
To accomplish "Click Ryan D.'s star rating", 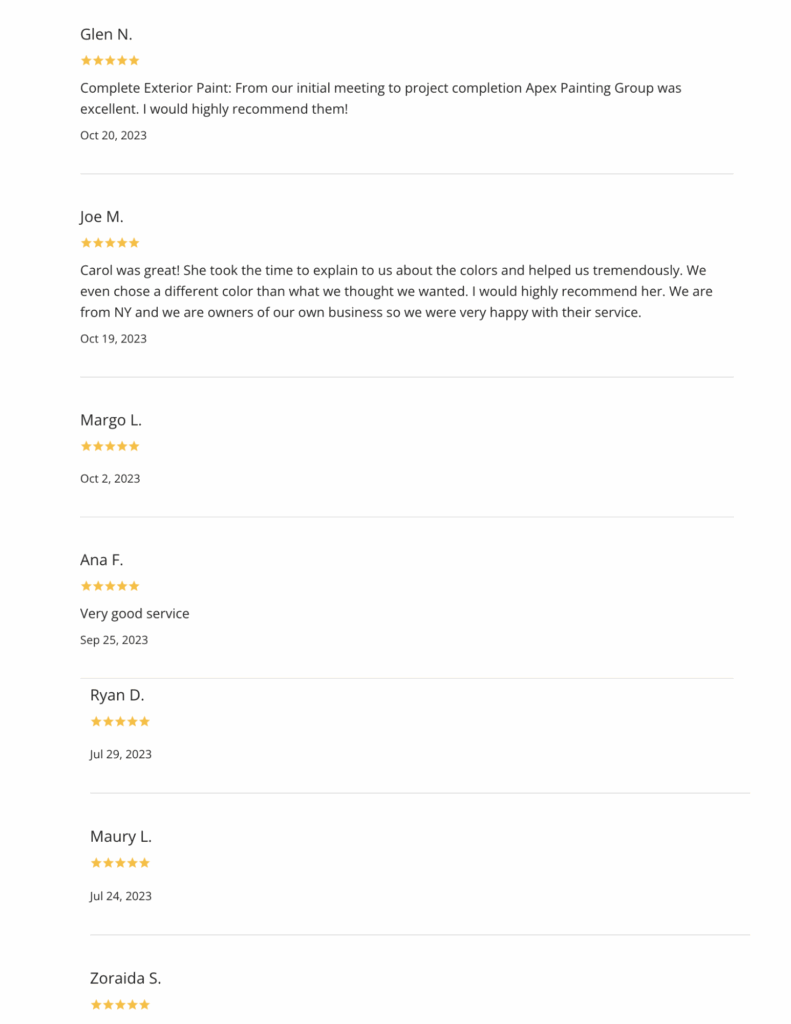I will [x=120, y=721].
